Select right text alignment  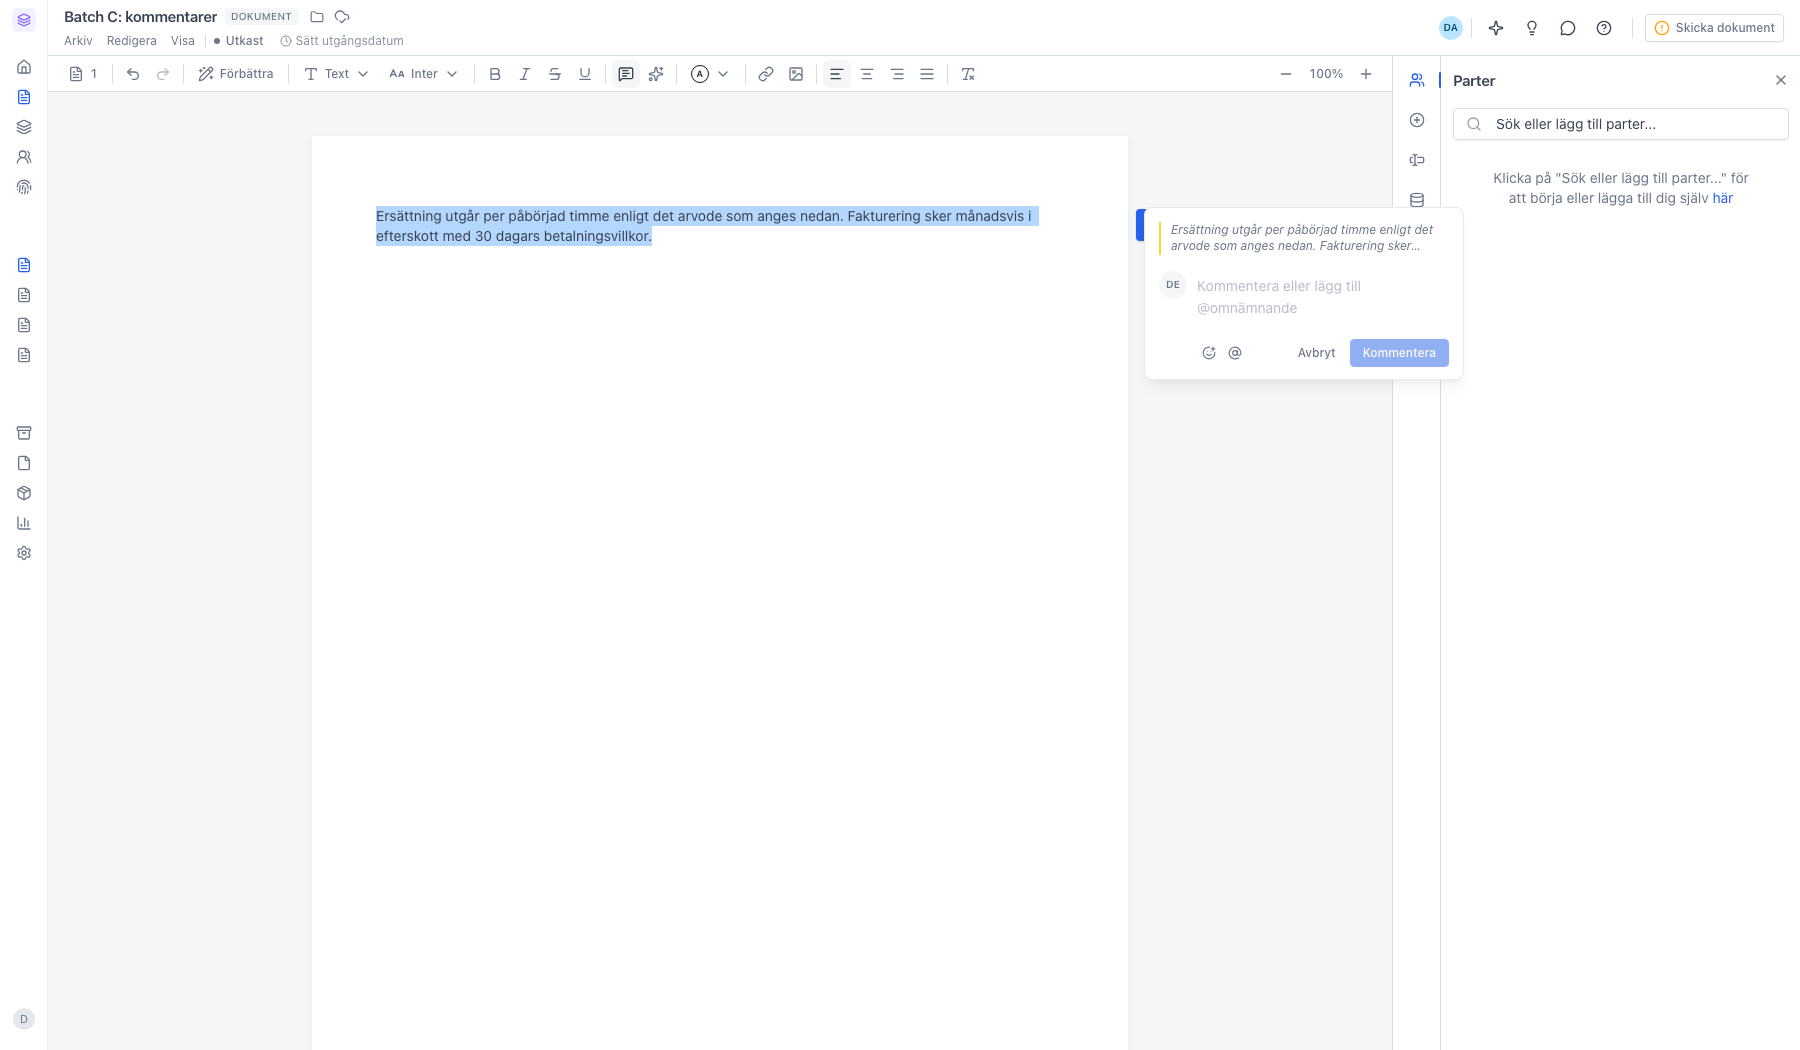897,74
